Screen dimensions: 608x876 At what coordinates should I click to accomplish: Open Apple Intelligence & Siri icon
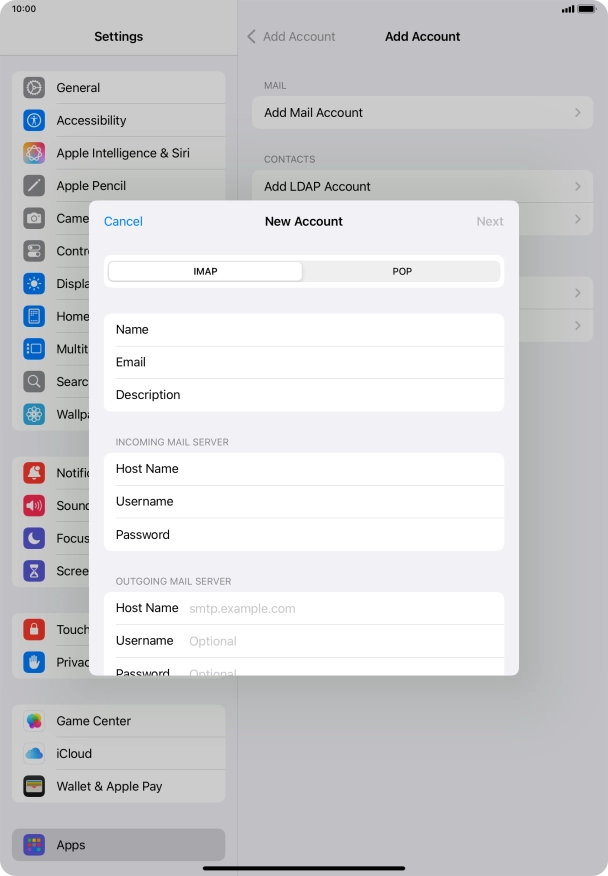coord(35,153)
